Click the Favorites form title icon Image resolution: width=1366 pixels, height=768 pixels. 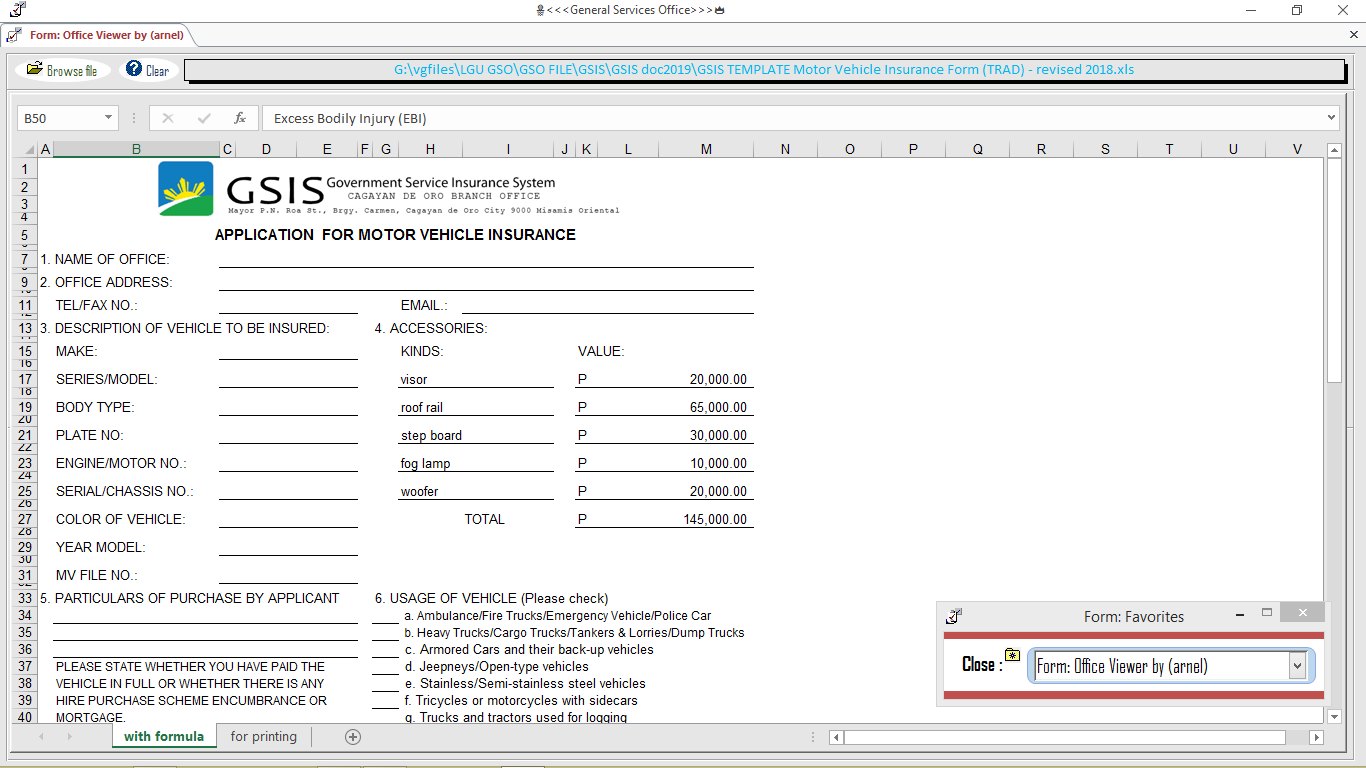coord(955,616)
